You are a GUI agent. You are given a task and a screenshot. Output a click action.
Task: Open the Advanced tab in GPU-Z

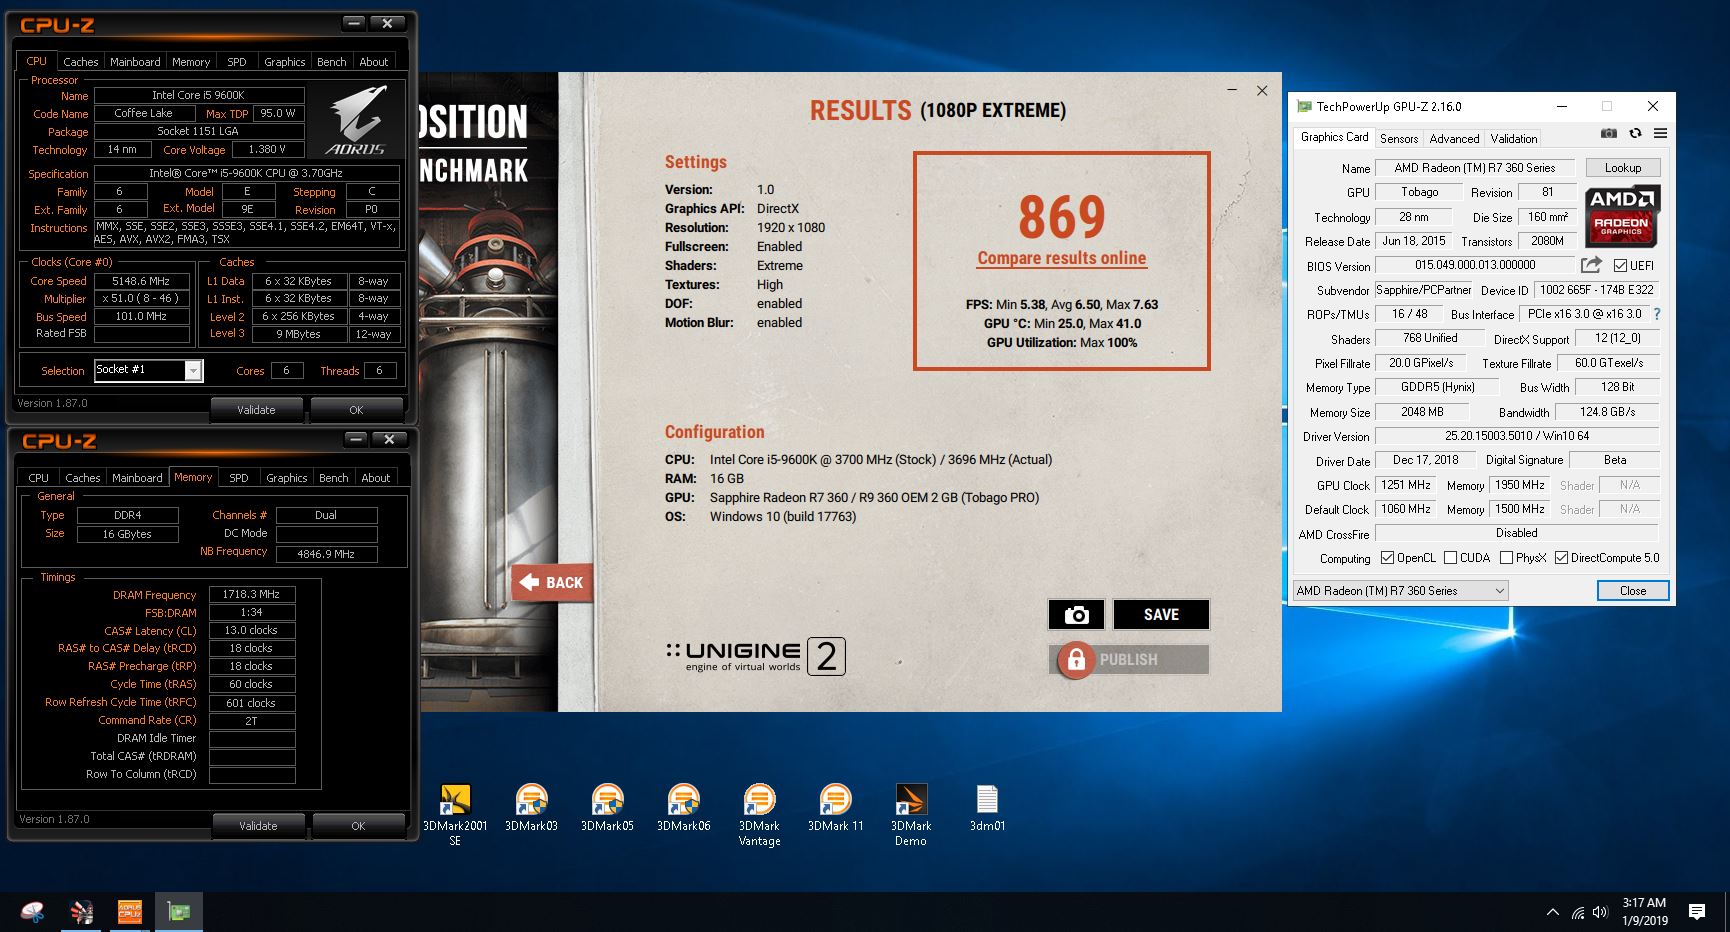point(1454,139)
